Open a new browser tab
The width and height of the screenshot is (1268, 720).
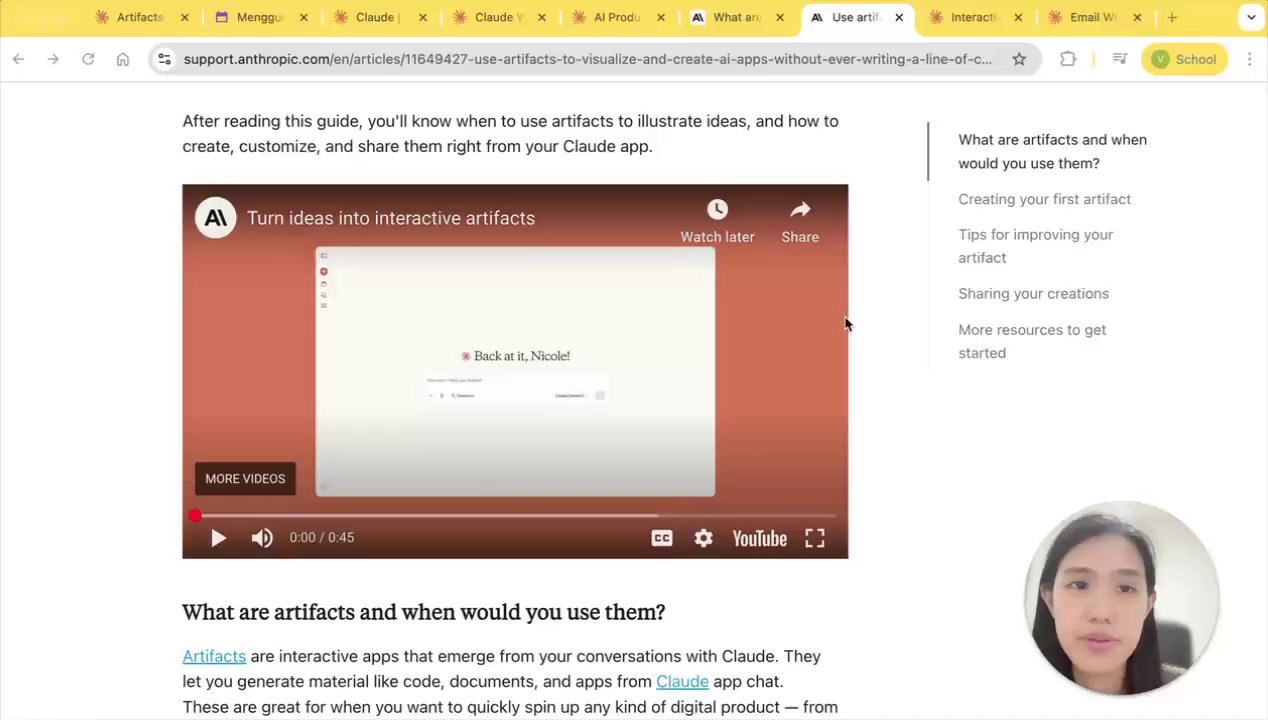click(1172, 17)
